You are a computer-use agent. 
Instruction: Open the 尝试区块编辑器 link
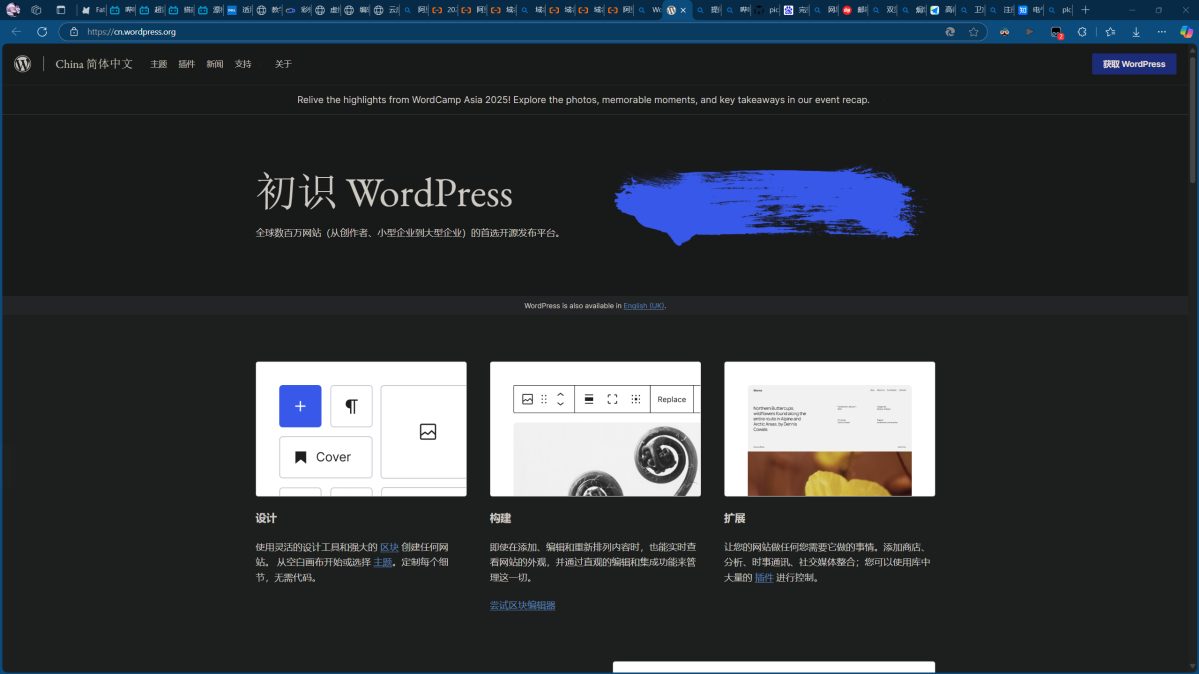click(x=522, y=605)
